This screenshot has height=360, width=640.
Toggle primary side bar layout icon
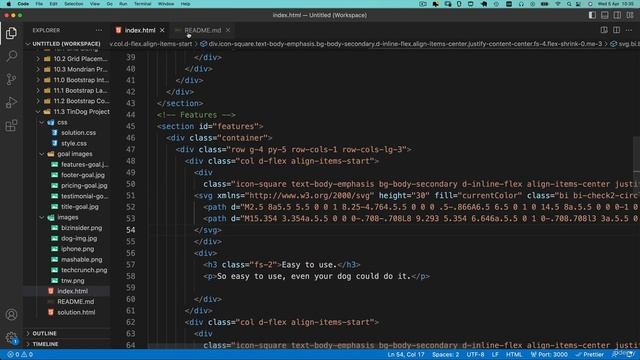click(x=592, y=15)
